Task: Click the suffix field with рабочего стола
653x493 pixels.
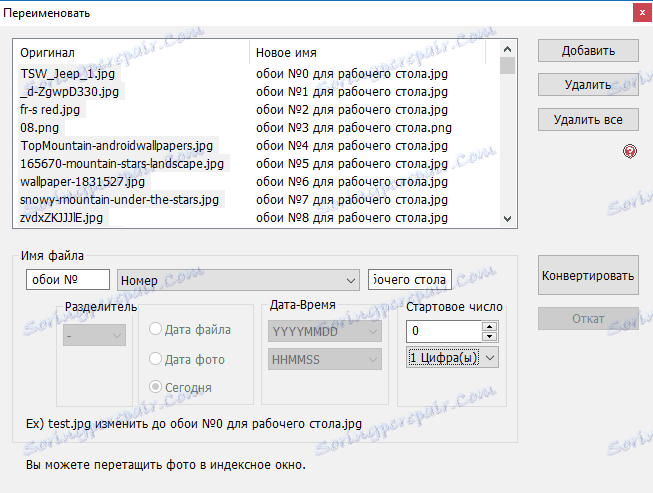Action: 410,279
